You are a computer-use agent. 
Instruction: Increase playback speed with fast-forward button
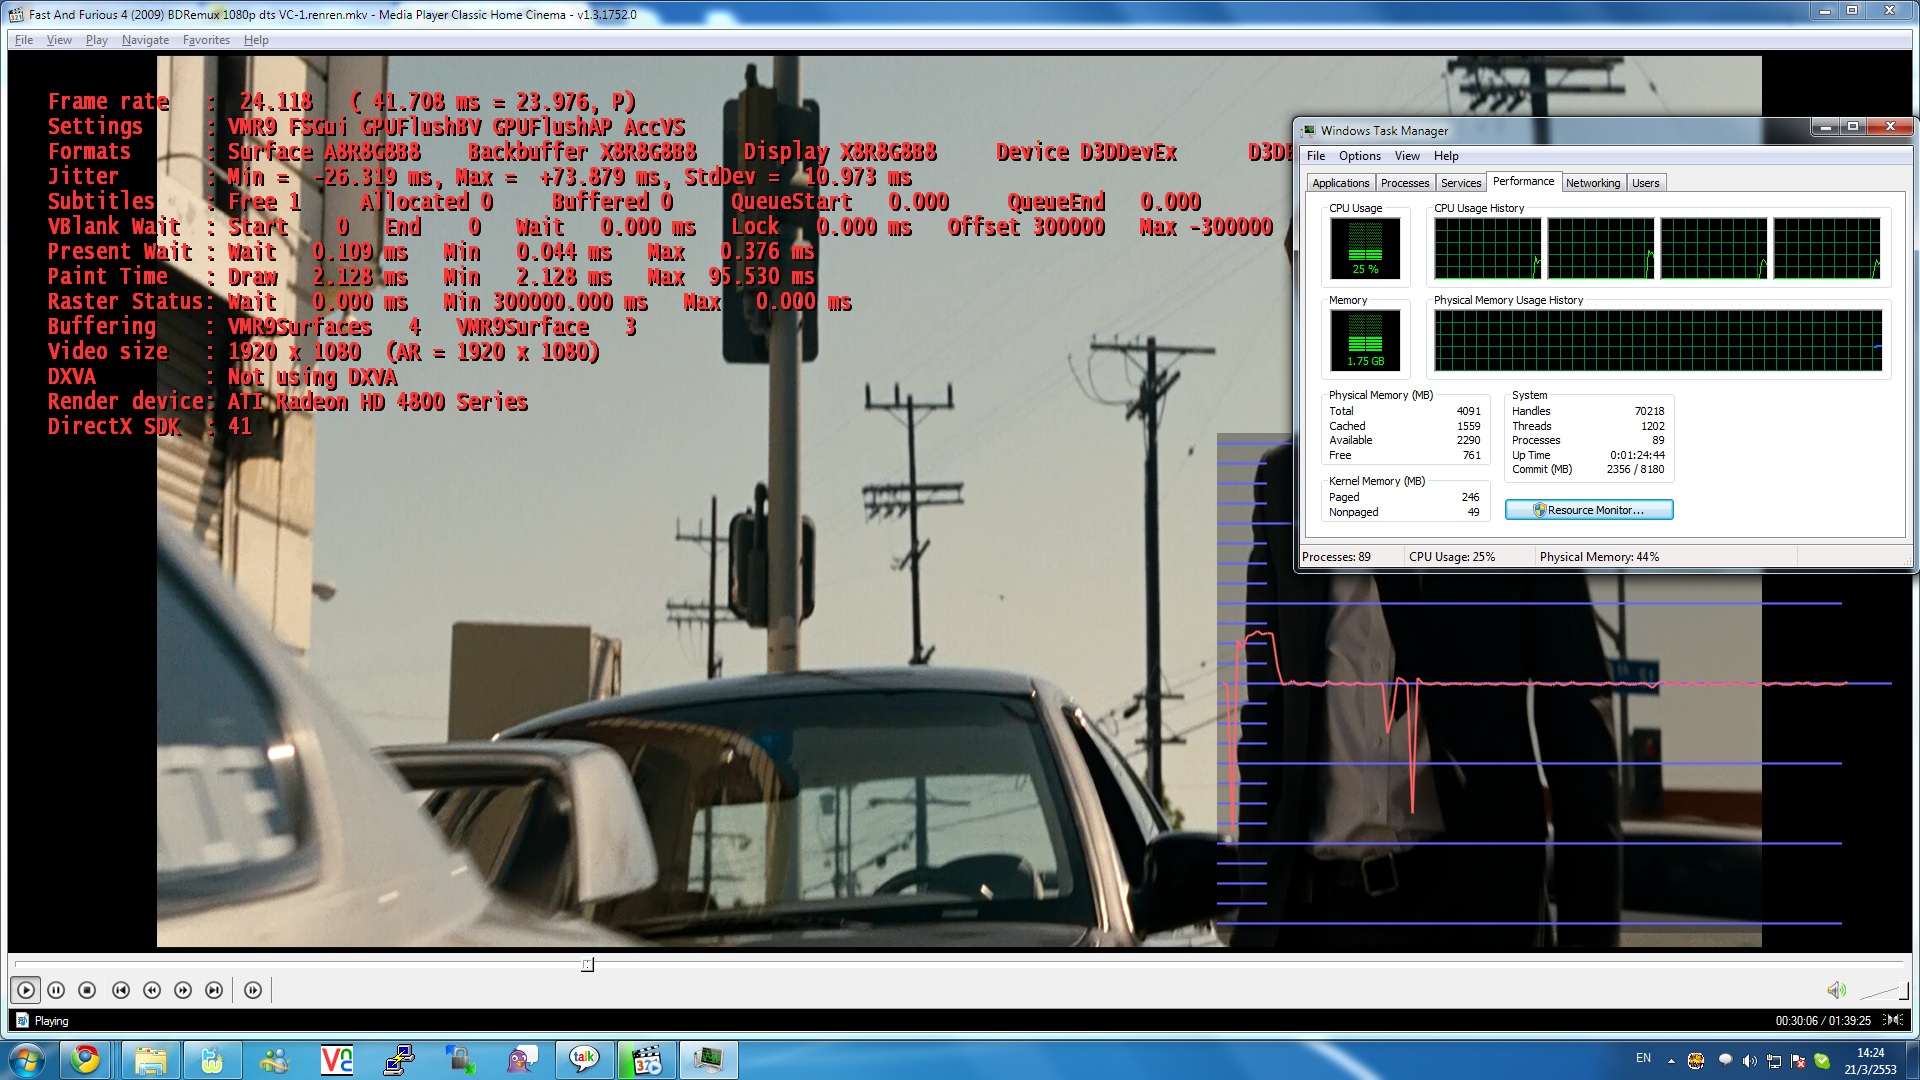point(183,990)
